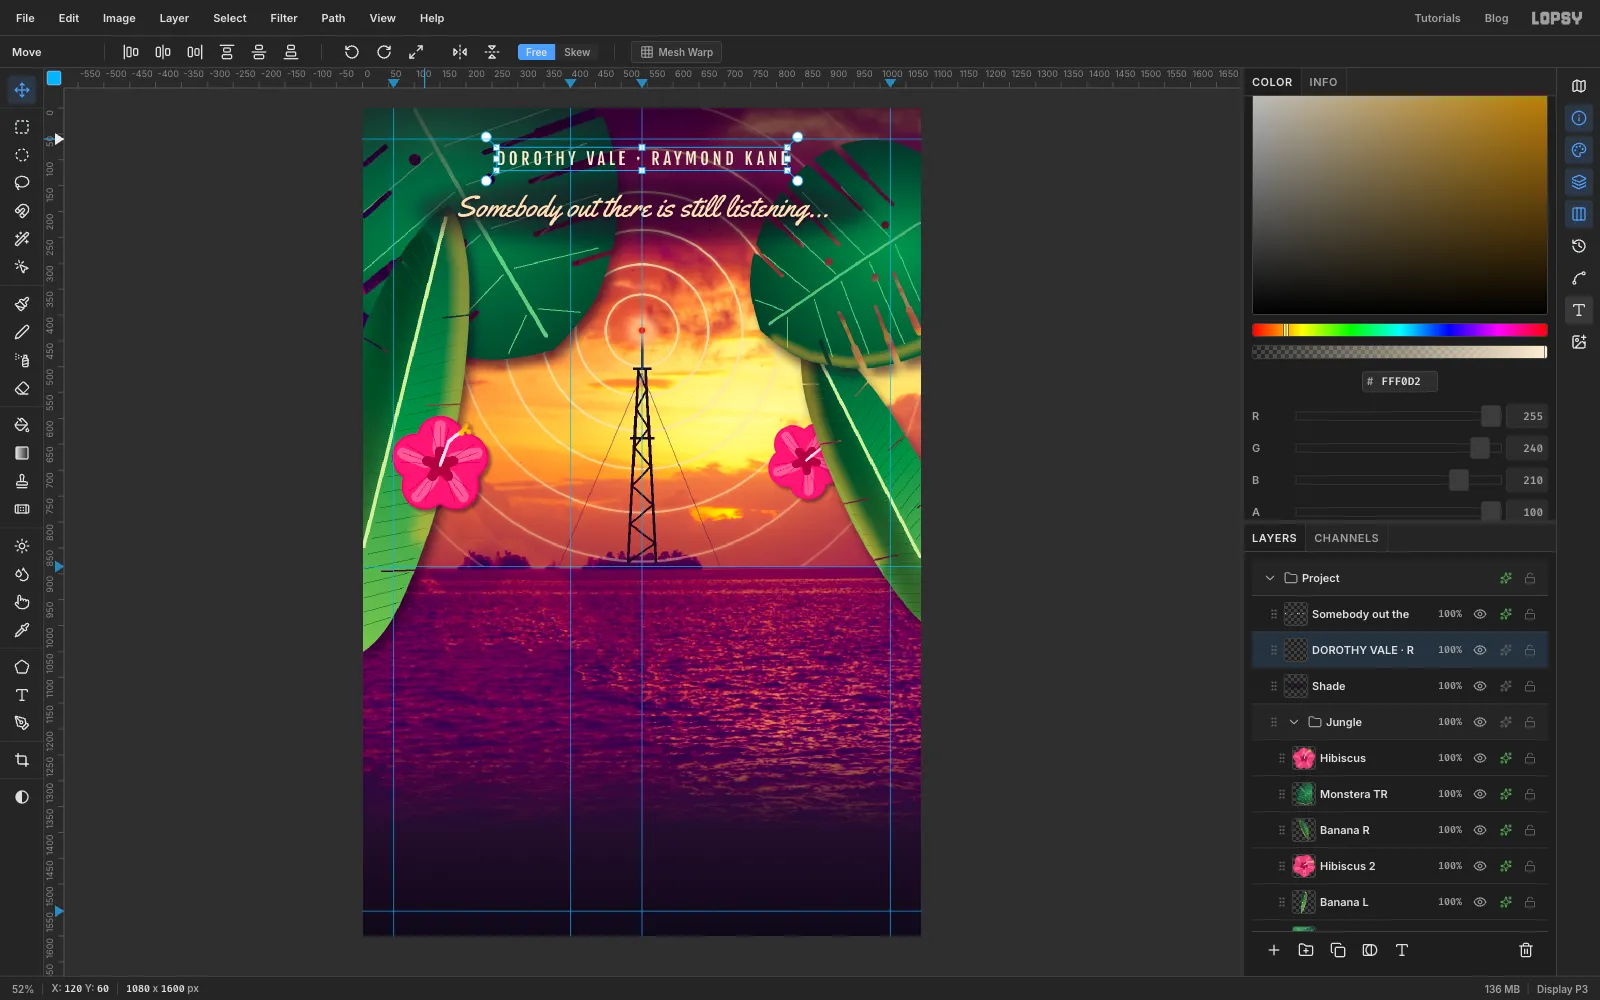Open the Blog link
This screenshot has height=1000, width=1600.
click(x=1496, y=18)
